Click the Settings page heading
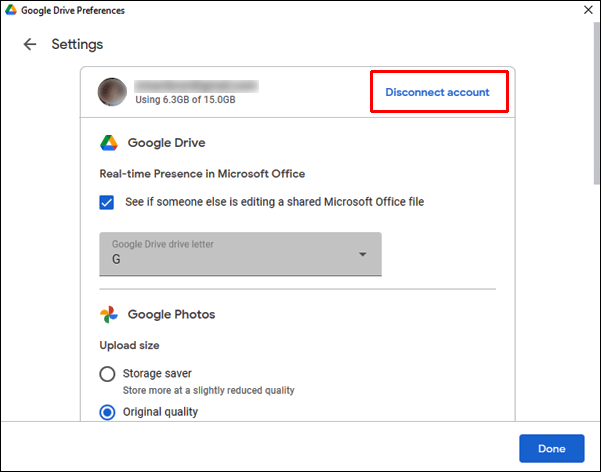601x472 pixels. tap(77, 44)
